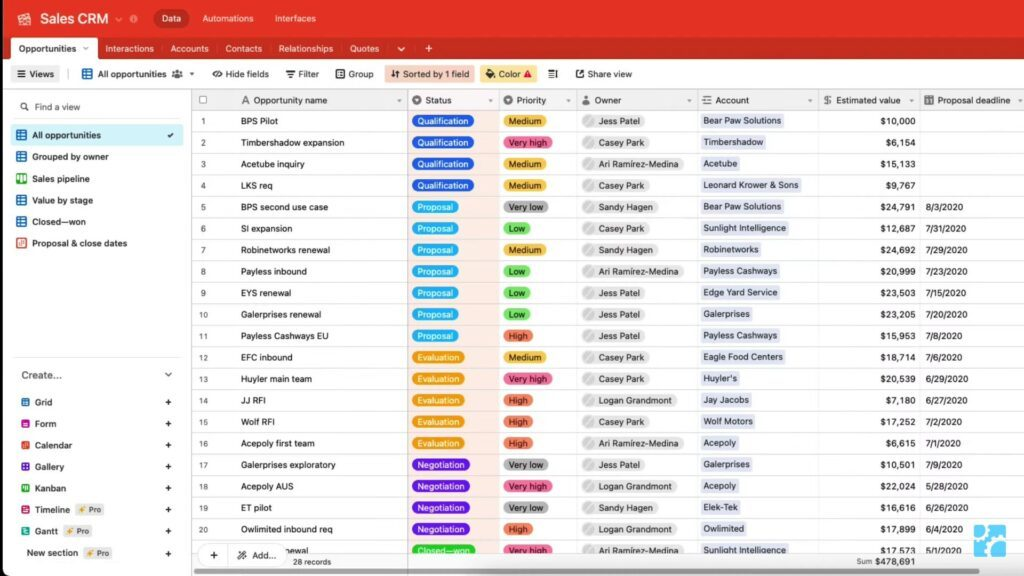Open the Priority column dropdown
1024x576 pixels.
tap(568, 101)
